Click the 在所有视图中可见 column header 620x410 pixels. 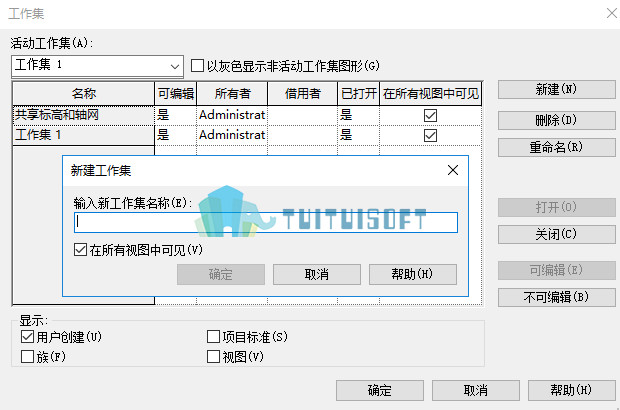click(x=431, y=94)
